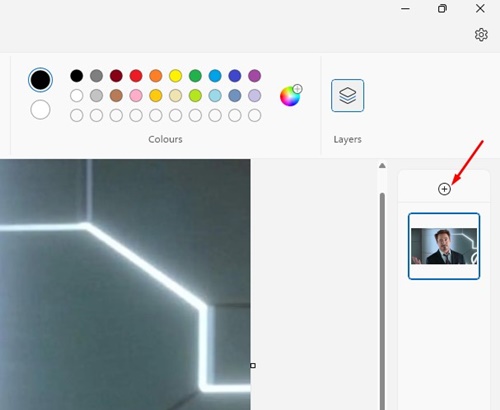
Task: Pick the brown colour swatch
Action: [x=116, y=96]
